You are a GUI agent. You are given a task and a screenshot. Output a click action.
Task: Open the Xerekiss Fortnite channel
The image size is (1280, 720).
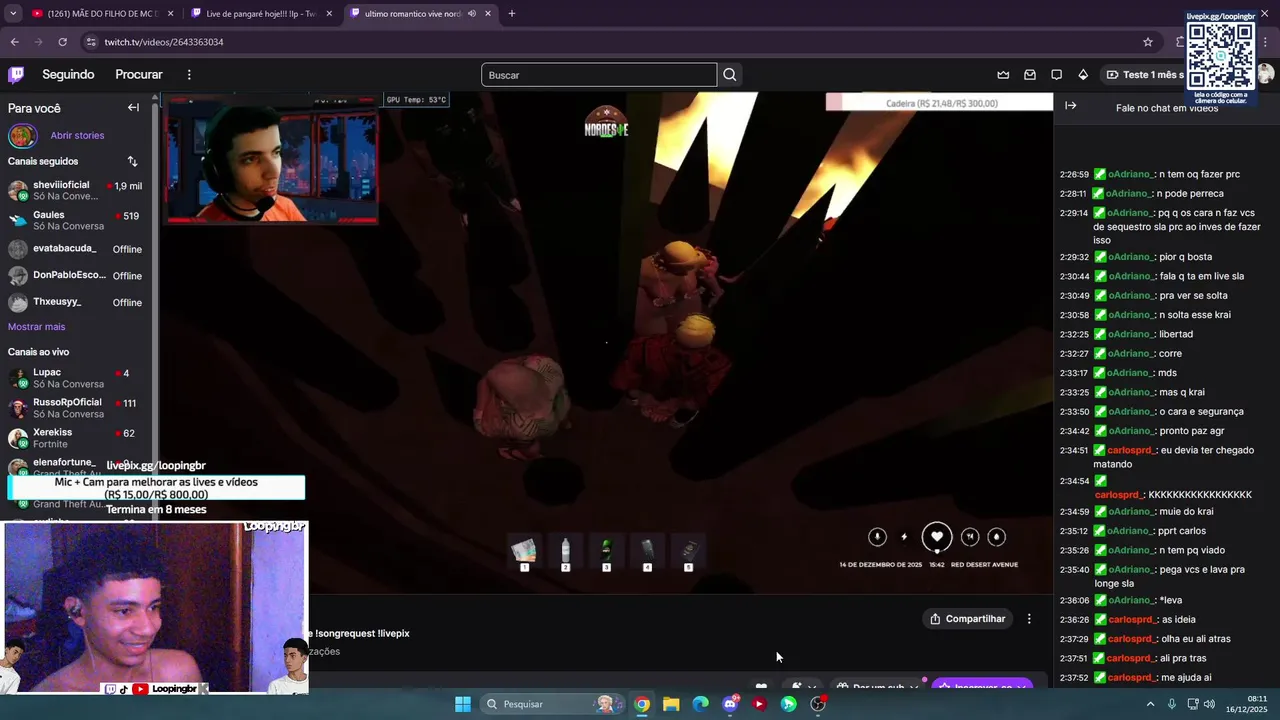tap(76, 438)
